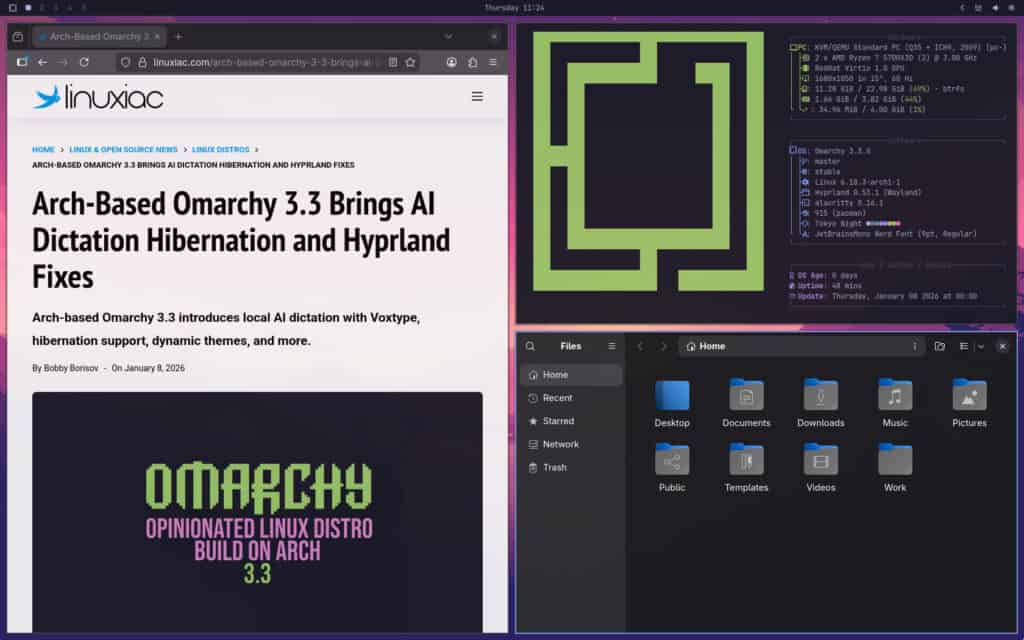Viewport: 1024px width, 640px height.
Task: Bookmark this page using the star icon
Action: pyautogui.click(x=411, y=61)
